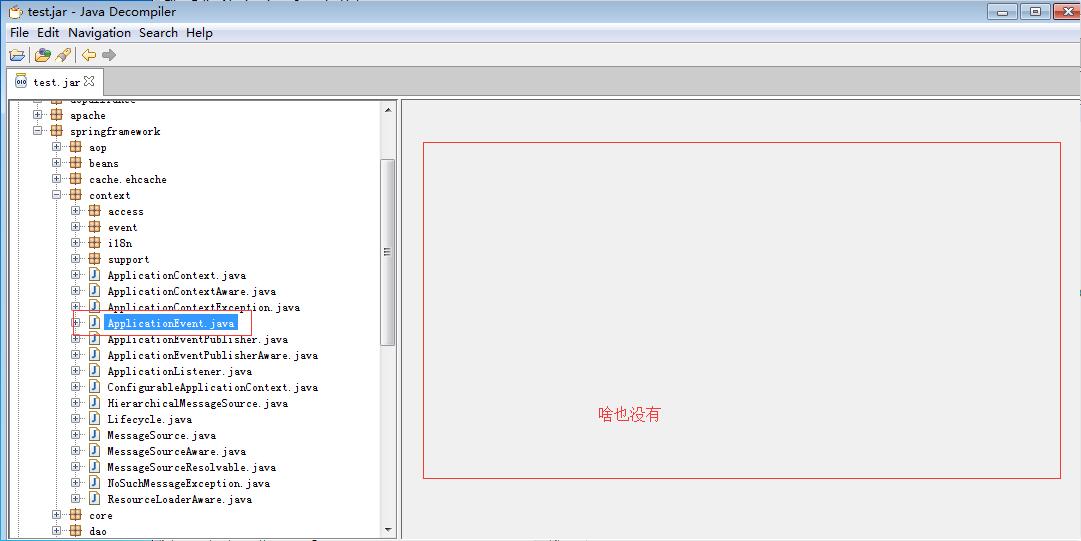
Task: Expand the i18n package node
Action: click(76, 243)
